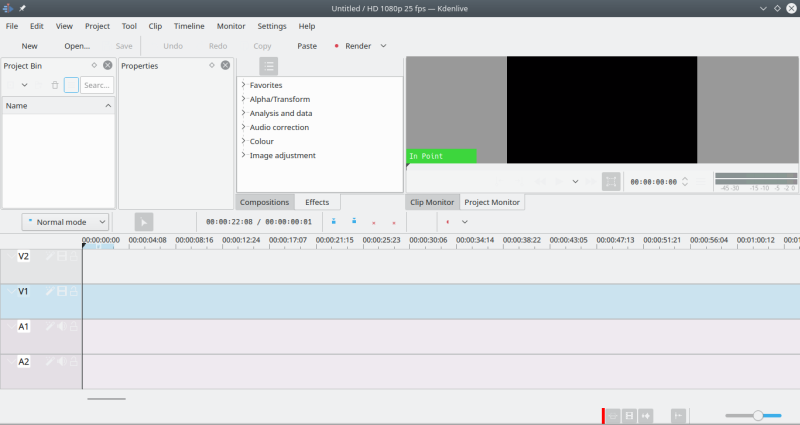Open the Render options dropdown arrow
800x425 pixels.
tap(383, 46)
